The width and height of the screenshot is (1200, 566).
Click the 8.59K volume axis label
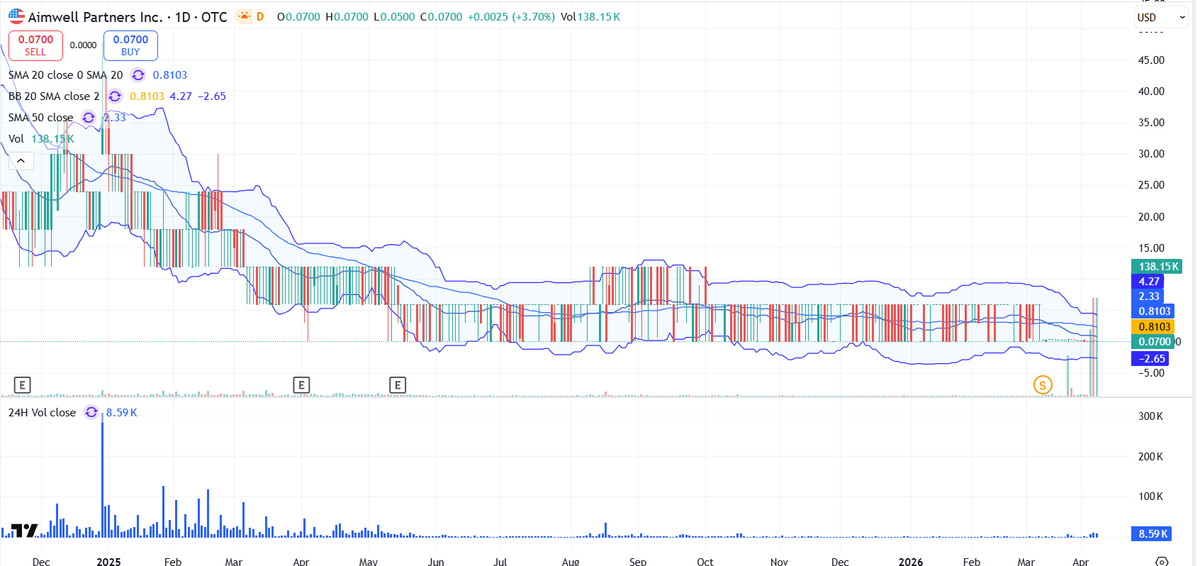click(x=1151, y=534)
